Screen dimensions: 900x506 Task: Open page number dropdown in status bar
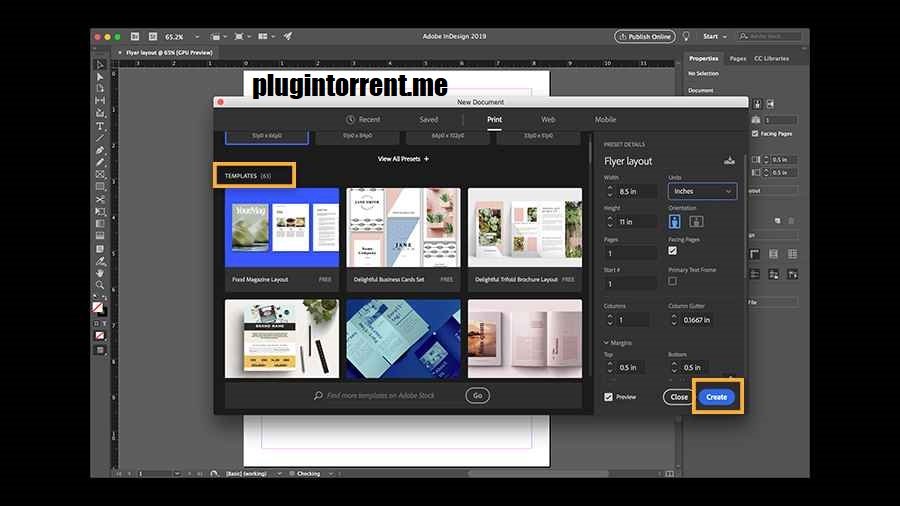point(177,474)
